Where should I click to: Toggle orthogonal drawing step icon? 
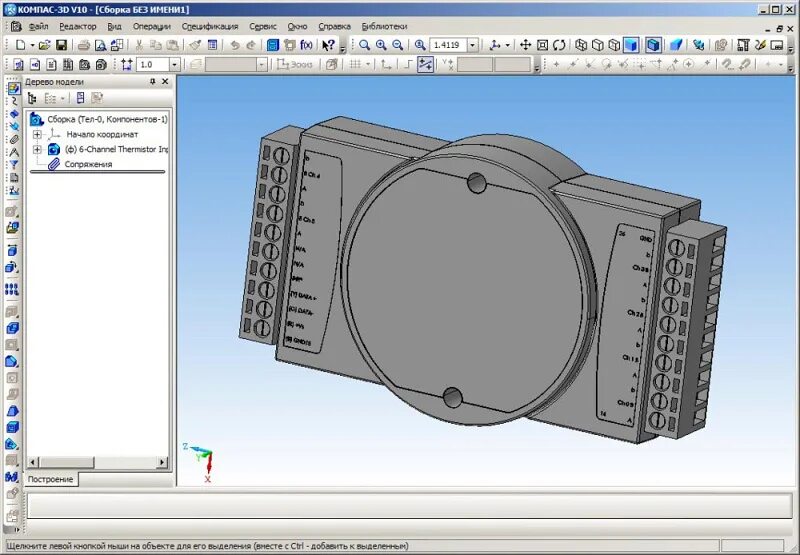408,65
